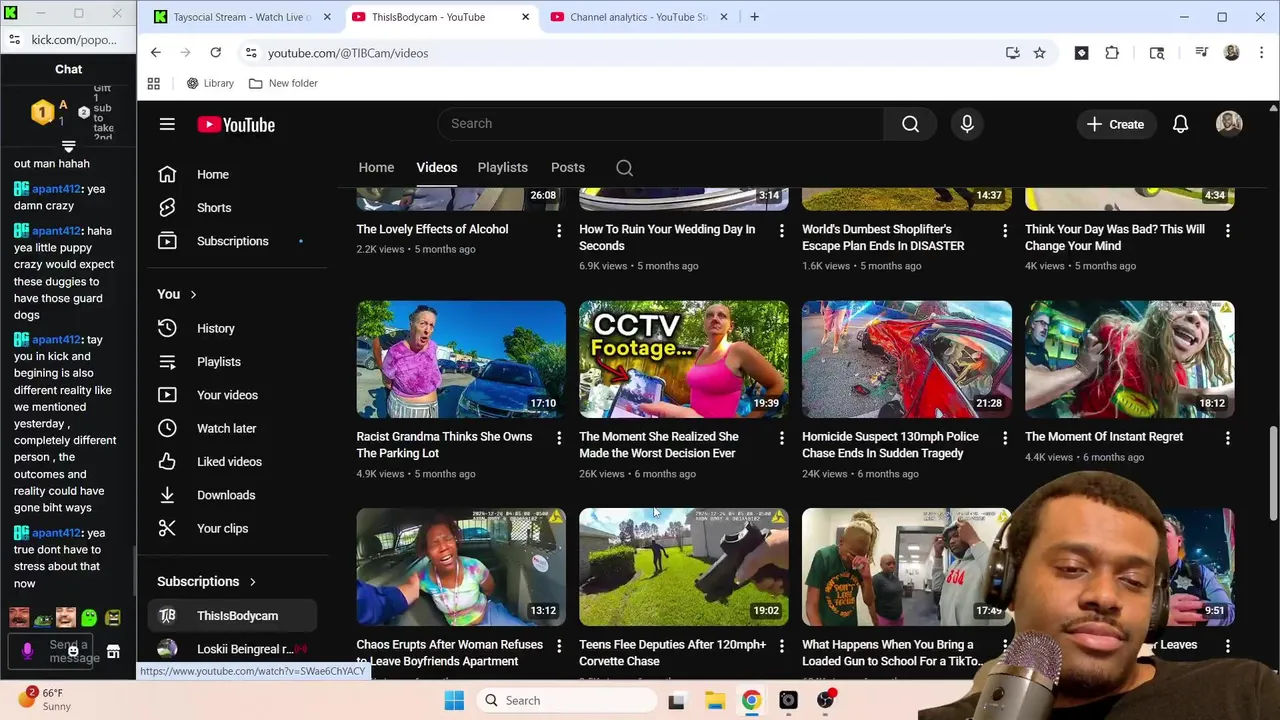Go back in Chrome browser
1280x720 pixels.
155,53
